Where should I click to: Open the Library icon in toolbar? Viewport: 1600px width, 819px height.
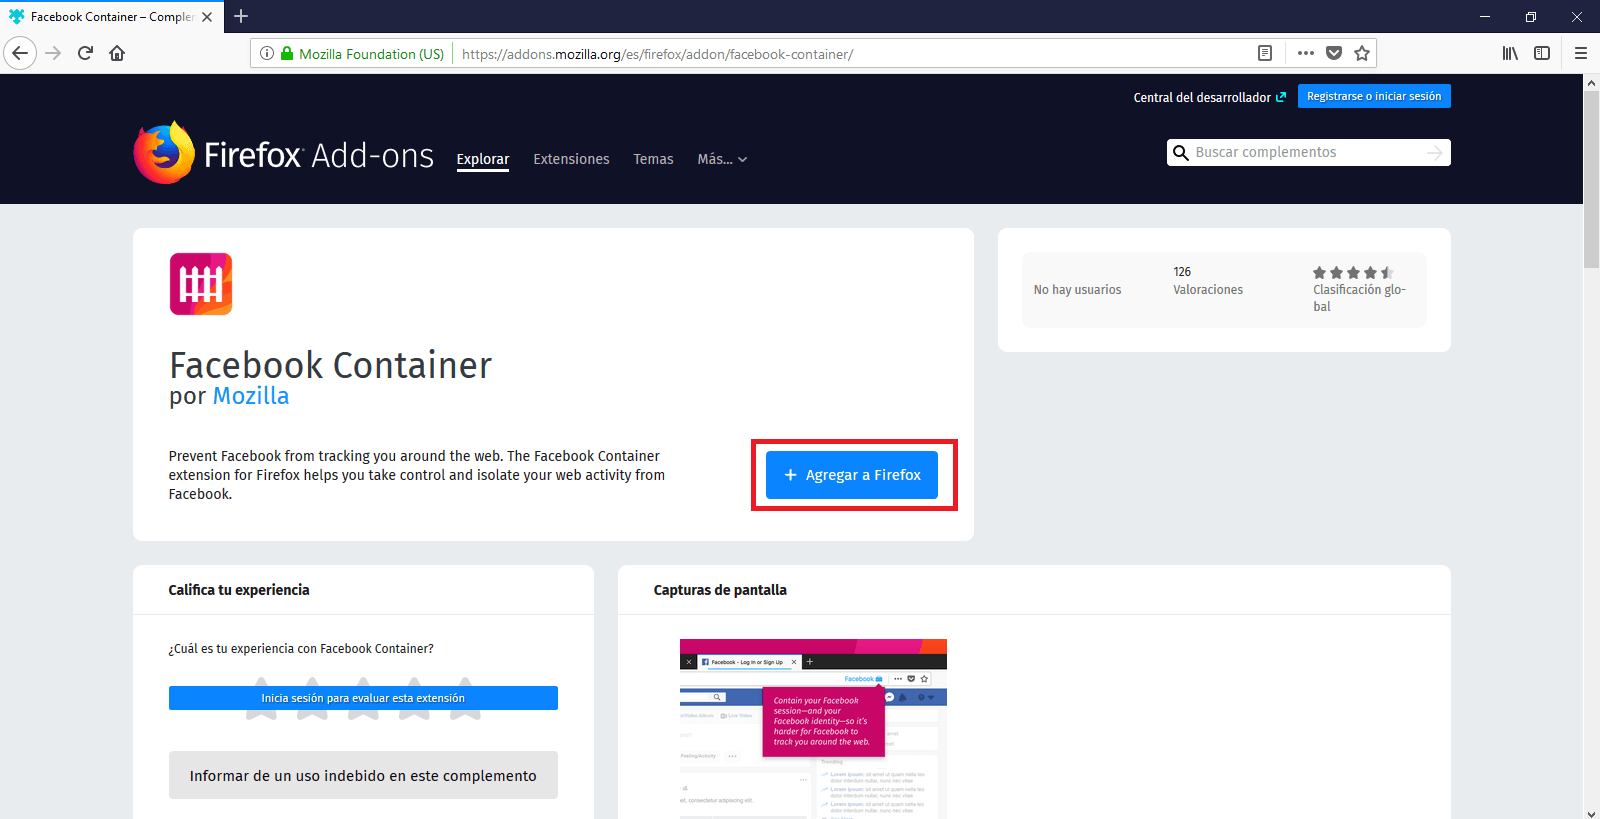1510,53
